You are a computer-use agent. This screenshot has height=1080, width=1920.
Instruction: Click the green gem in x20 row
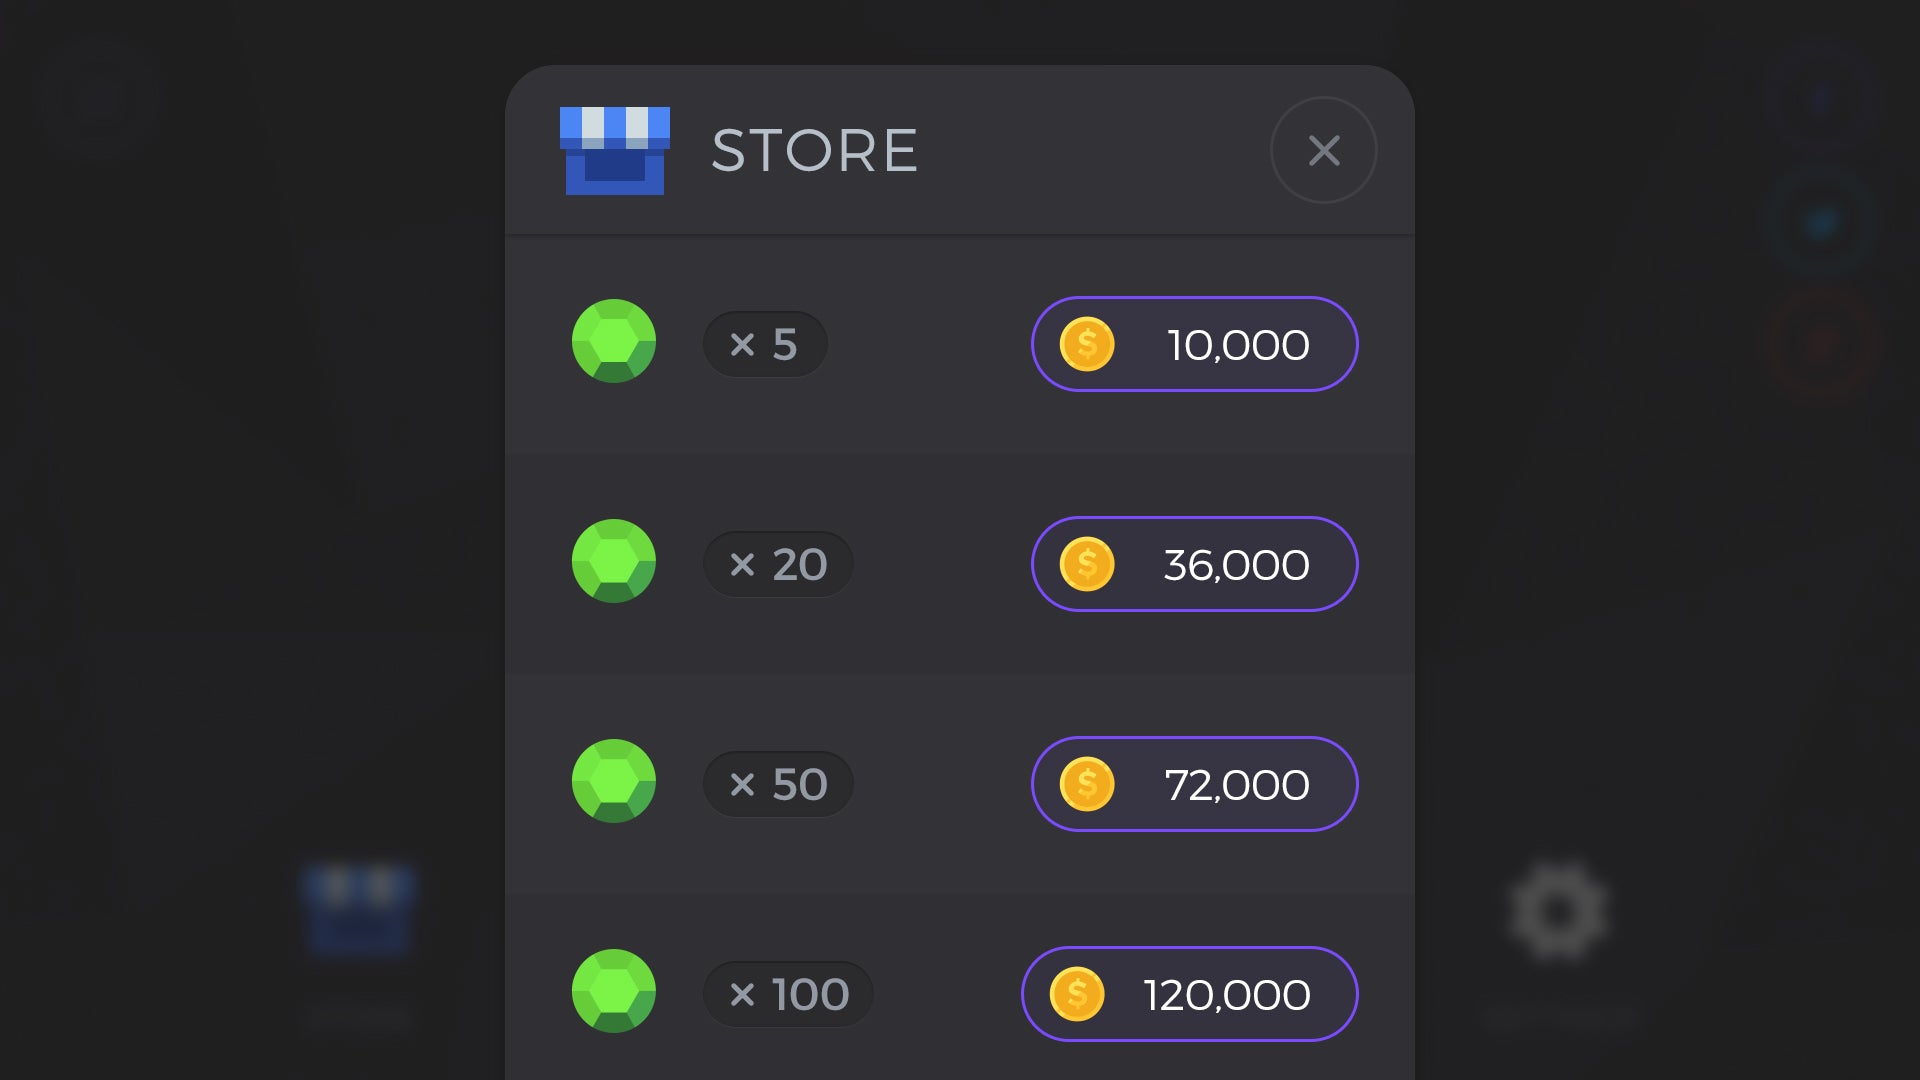point(613,561)
